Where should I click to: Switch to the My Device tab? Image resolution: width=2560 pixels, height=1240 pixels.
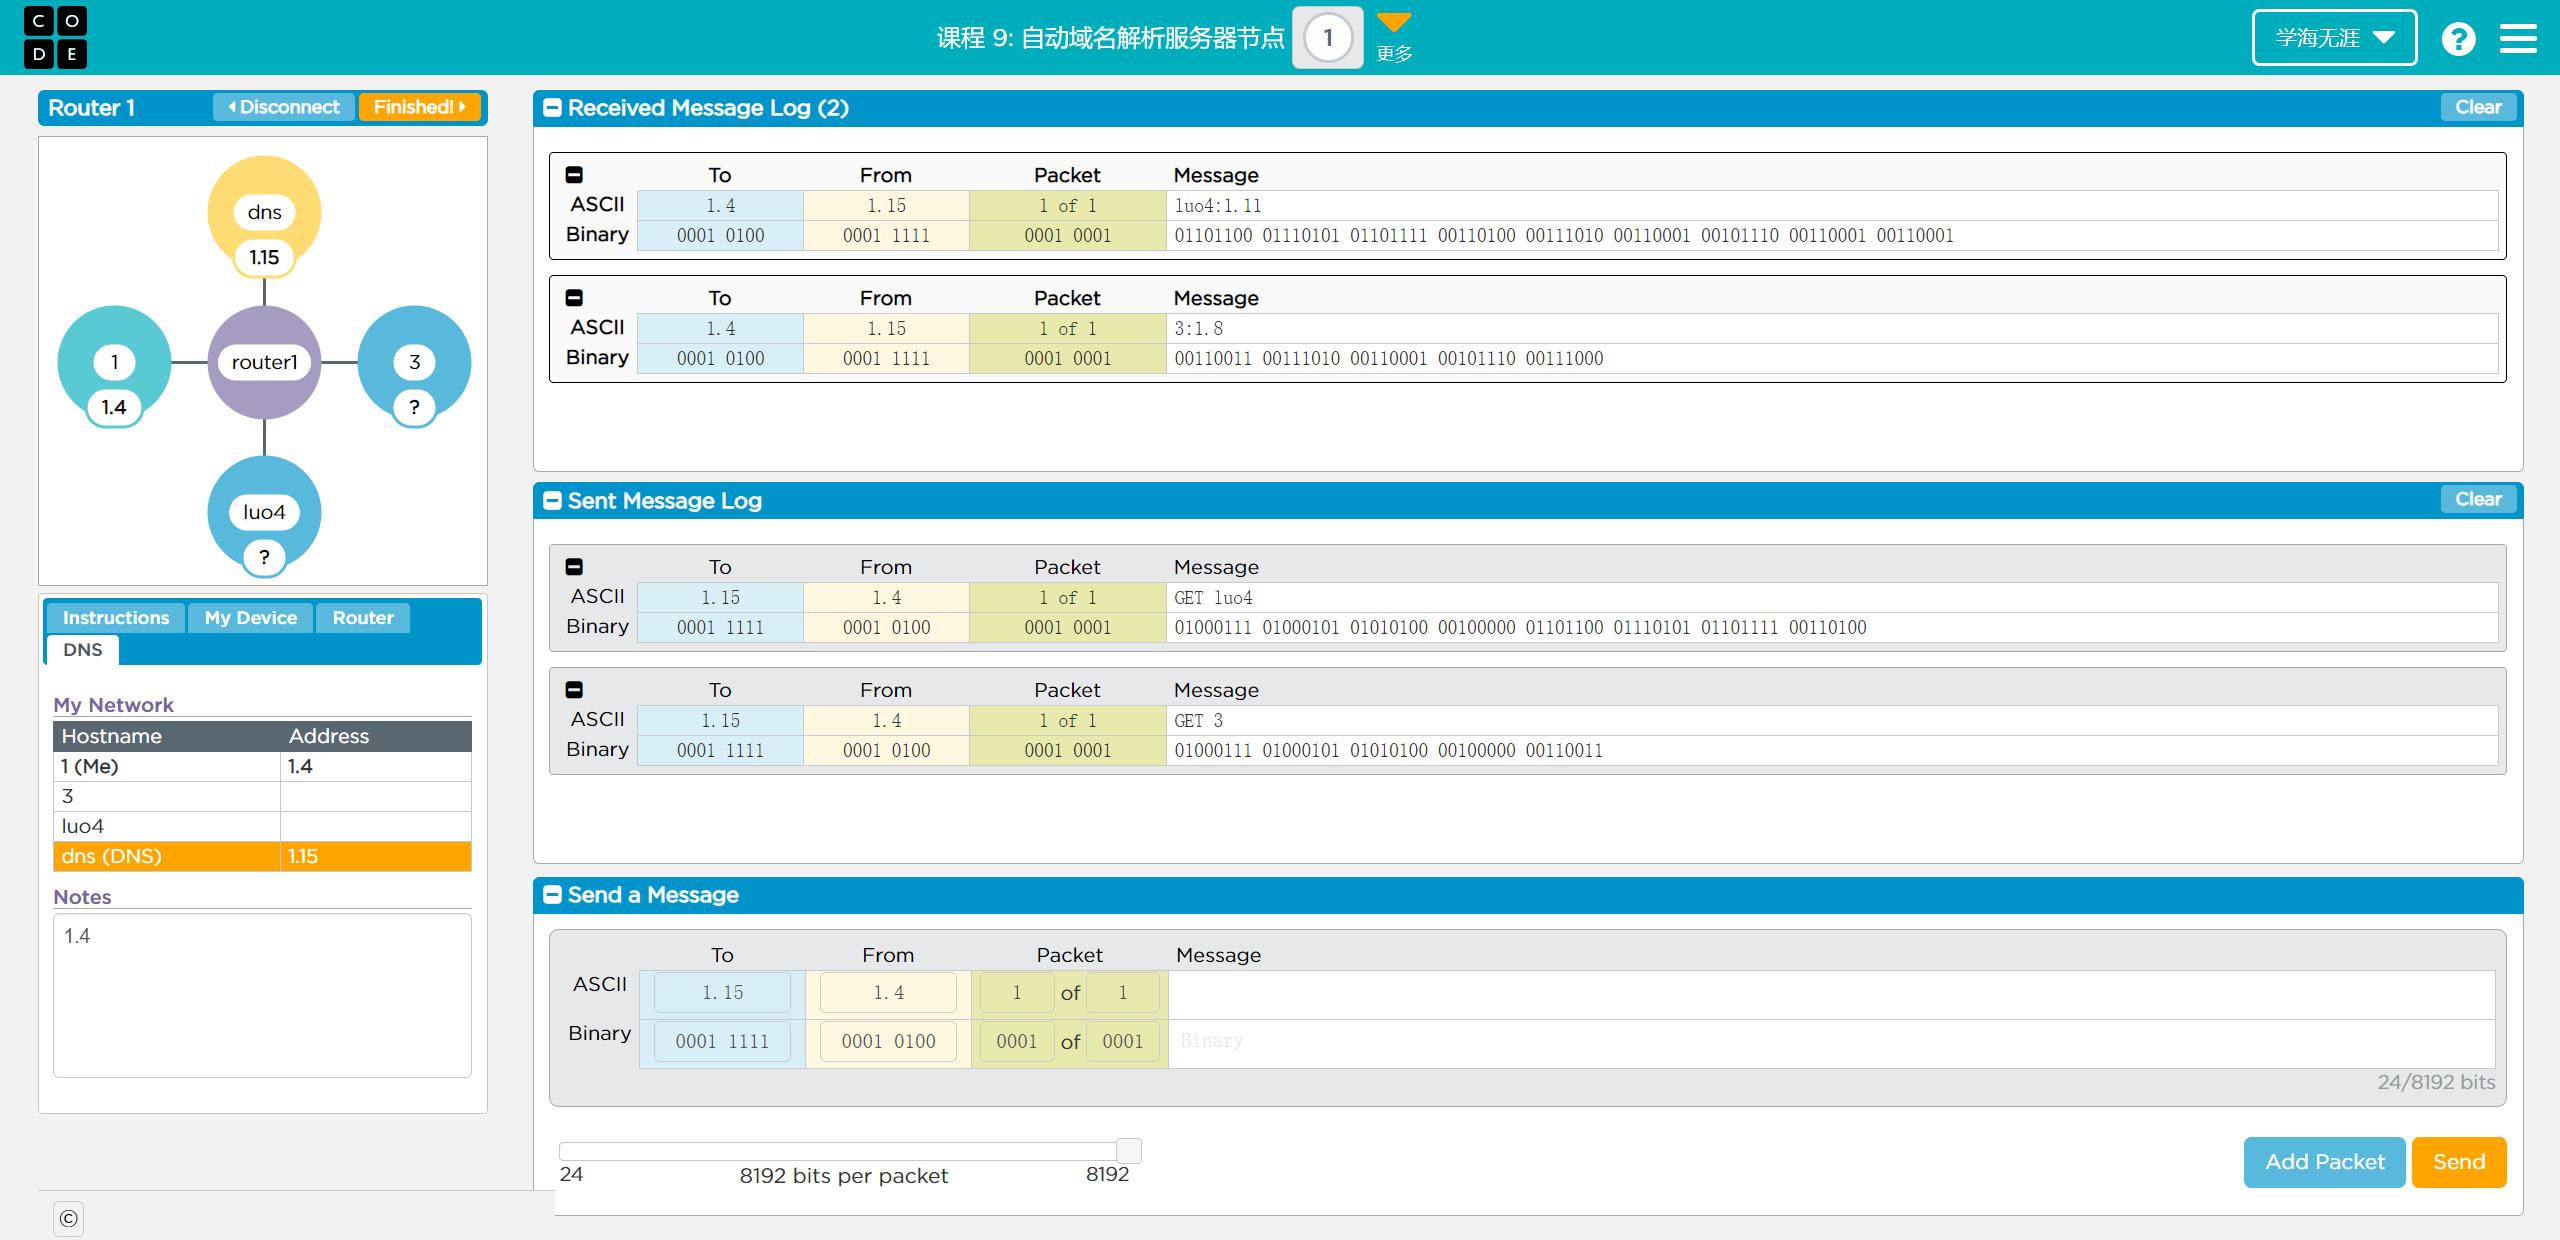[x=251, y=618]
